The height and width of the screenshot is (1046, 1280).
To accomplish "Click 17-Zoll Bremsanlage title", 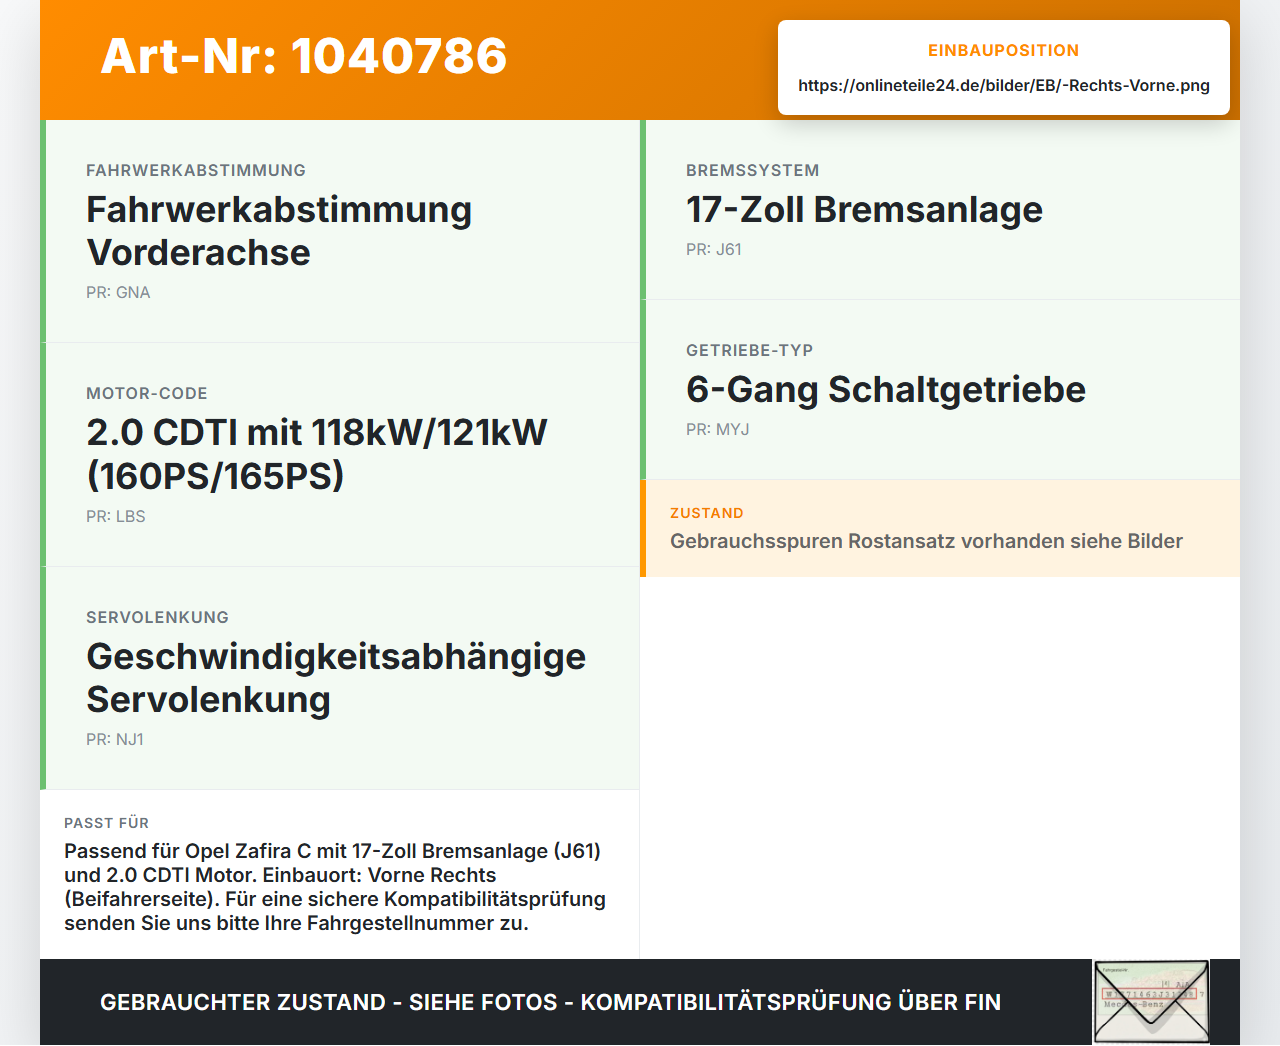I will click(x=864, y=209).
